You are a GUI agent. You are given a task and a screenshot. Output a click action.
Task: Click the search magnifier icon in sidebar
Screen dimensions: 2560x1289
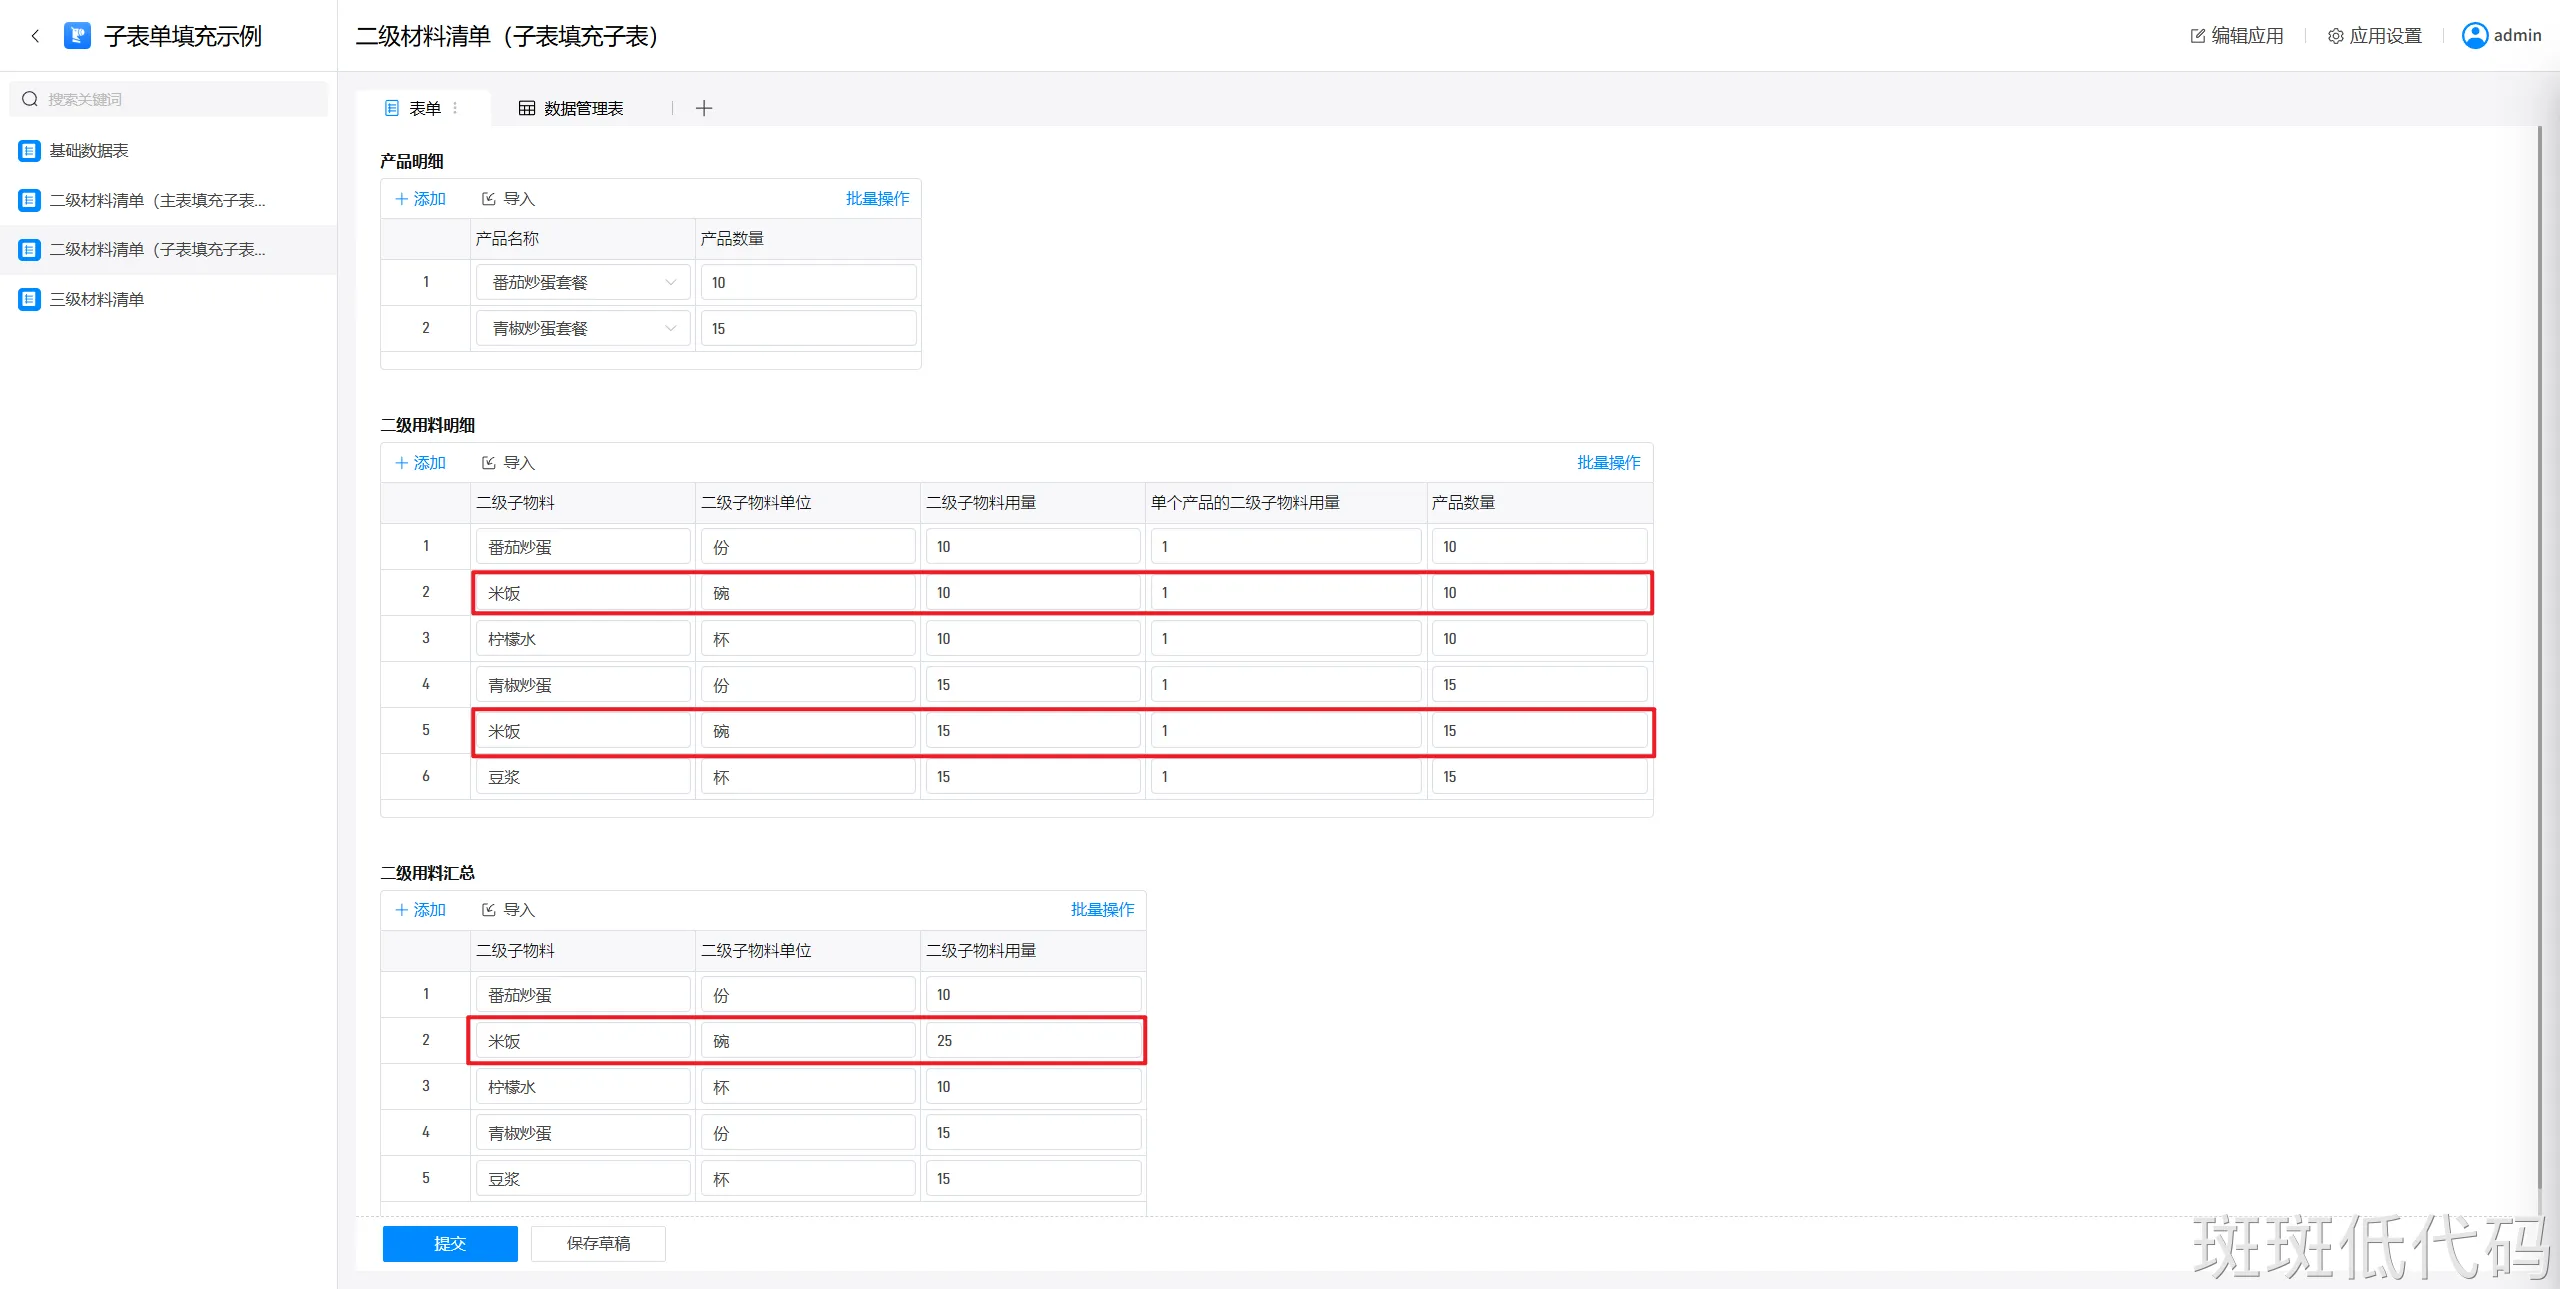point(30,99)
